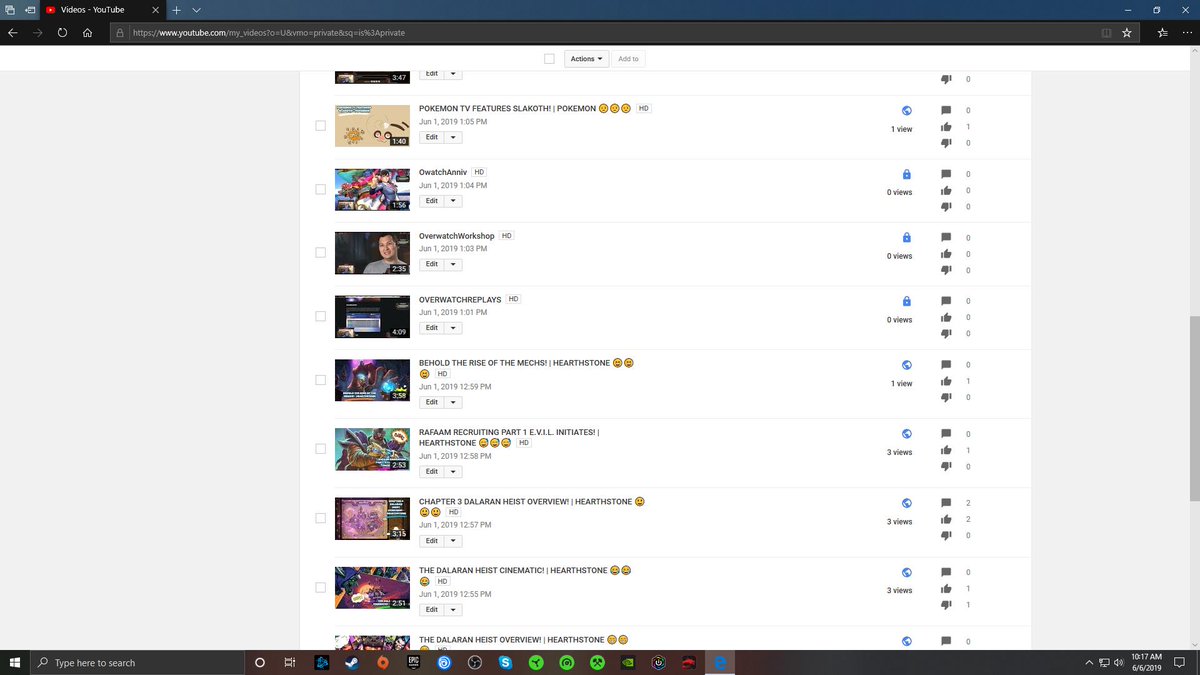
Task: Switch to the Videos - YouTube tab
Action: (102, 9)
